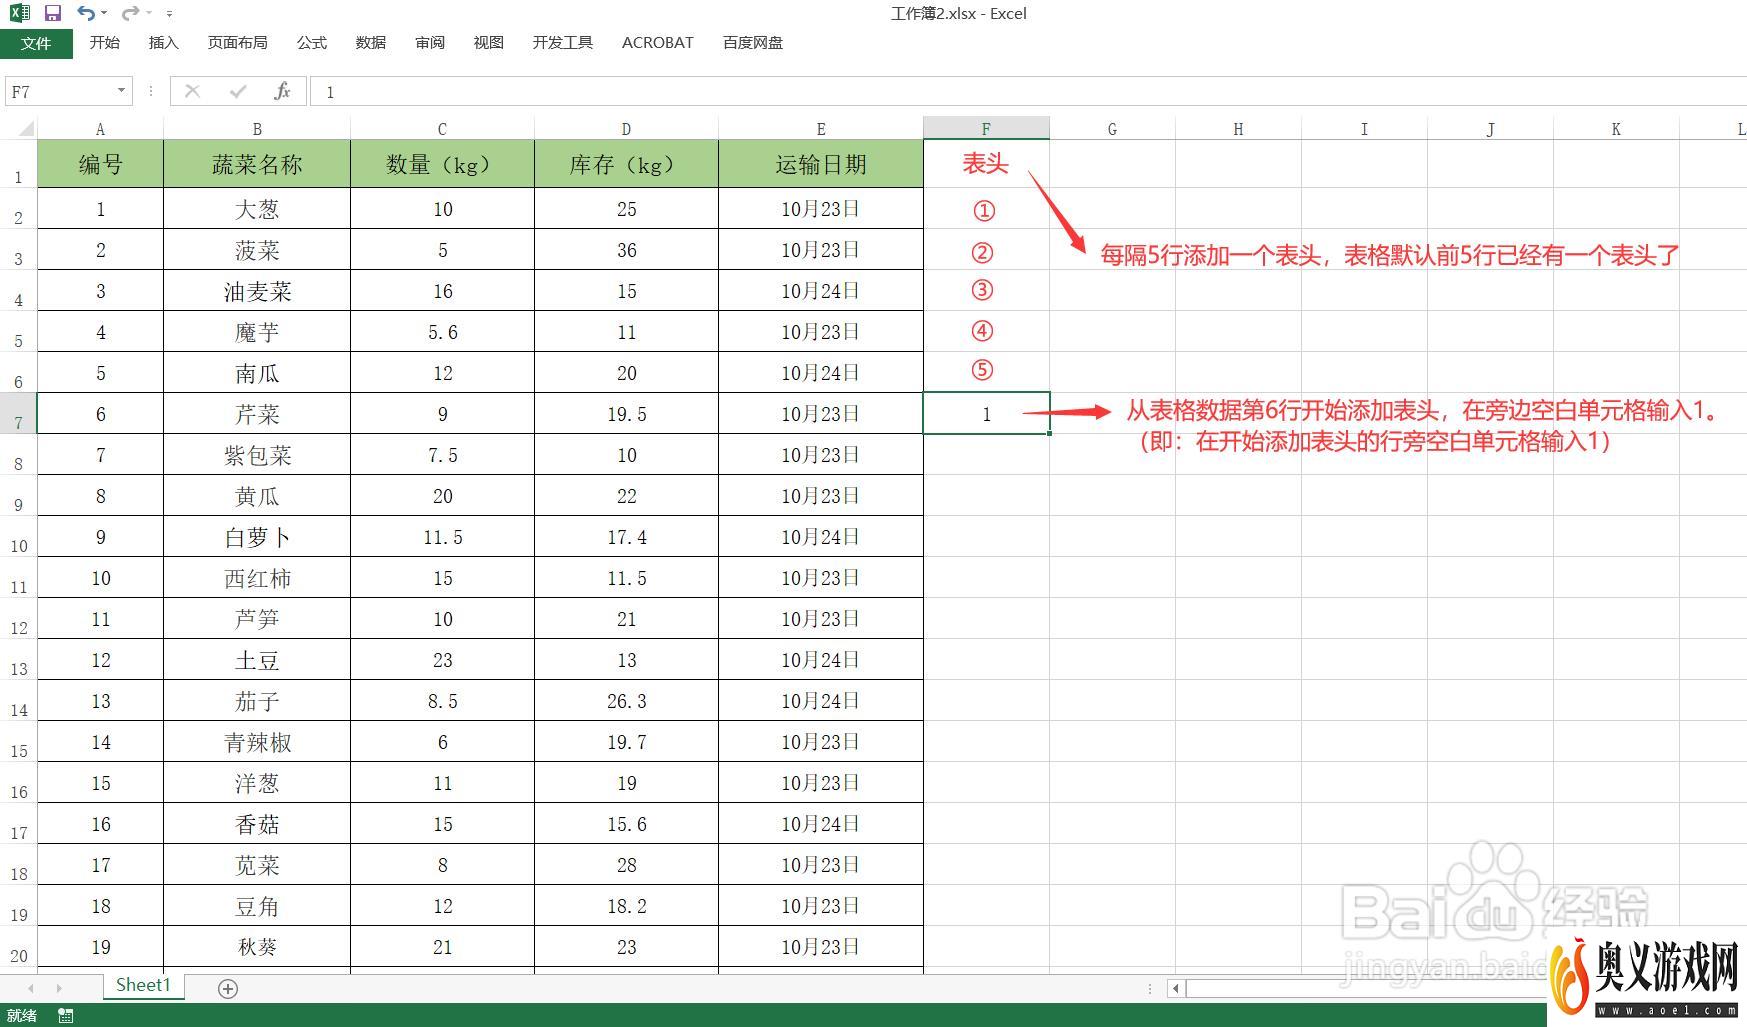Viewport: 1747px width, 1027px height.
Task: Click cell containing 大葱
Action: coord(257,209)
